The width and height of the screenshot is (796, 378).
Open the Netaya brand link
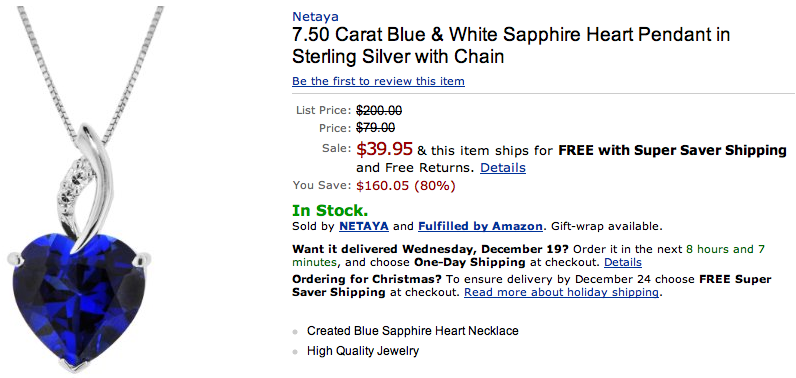coord(315,16)
